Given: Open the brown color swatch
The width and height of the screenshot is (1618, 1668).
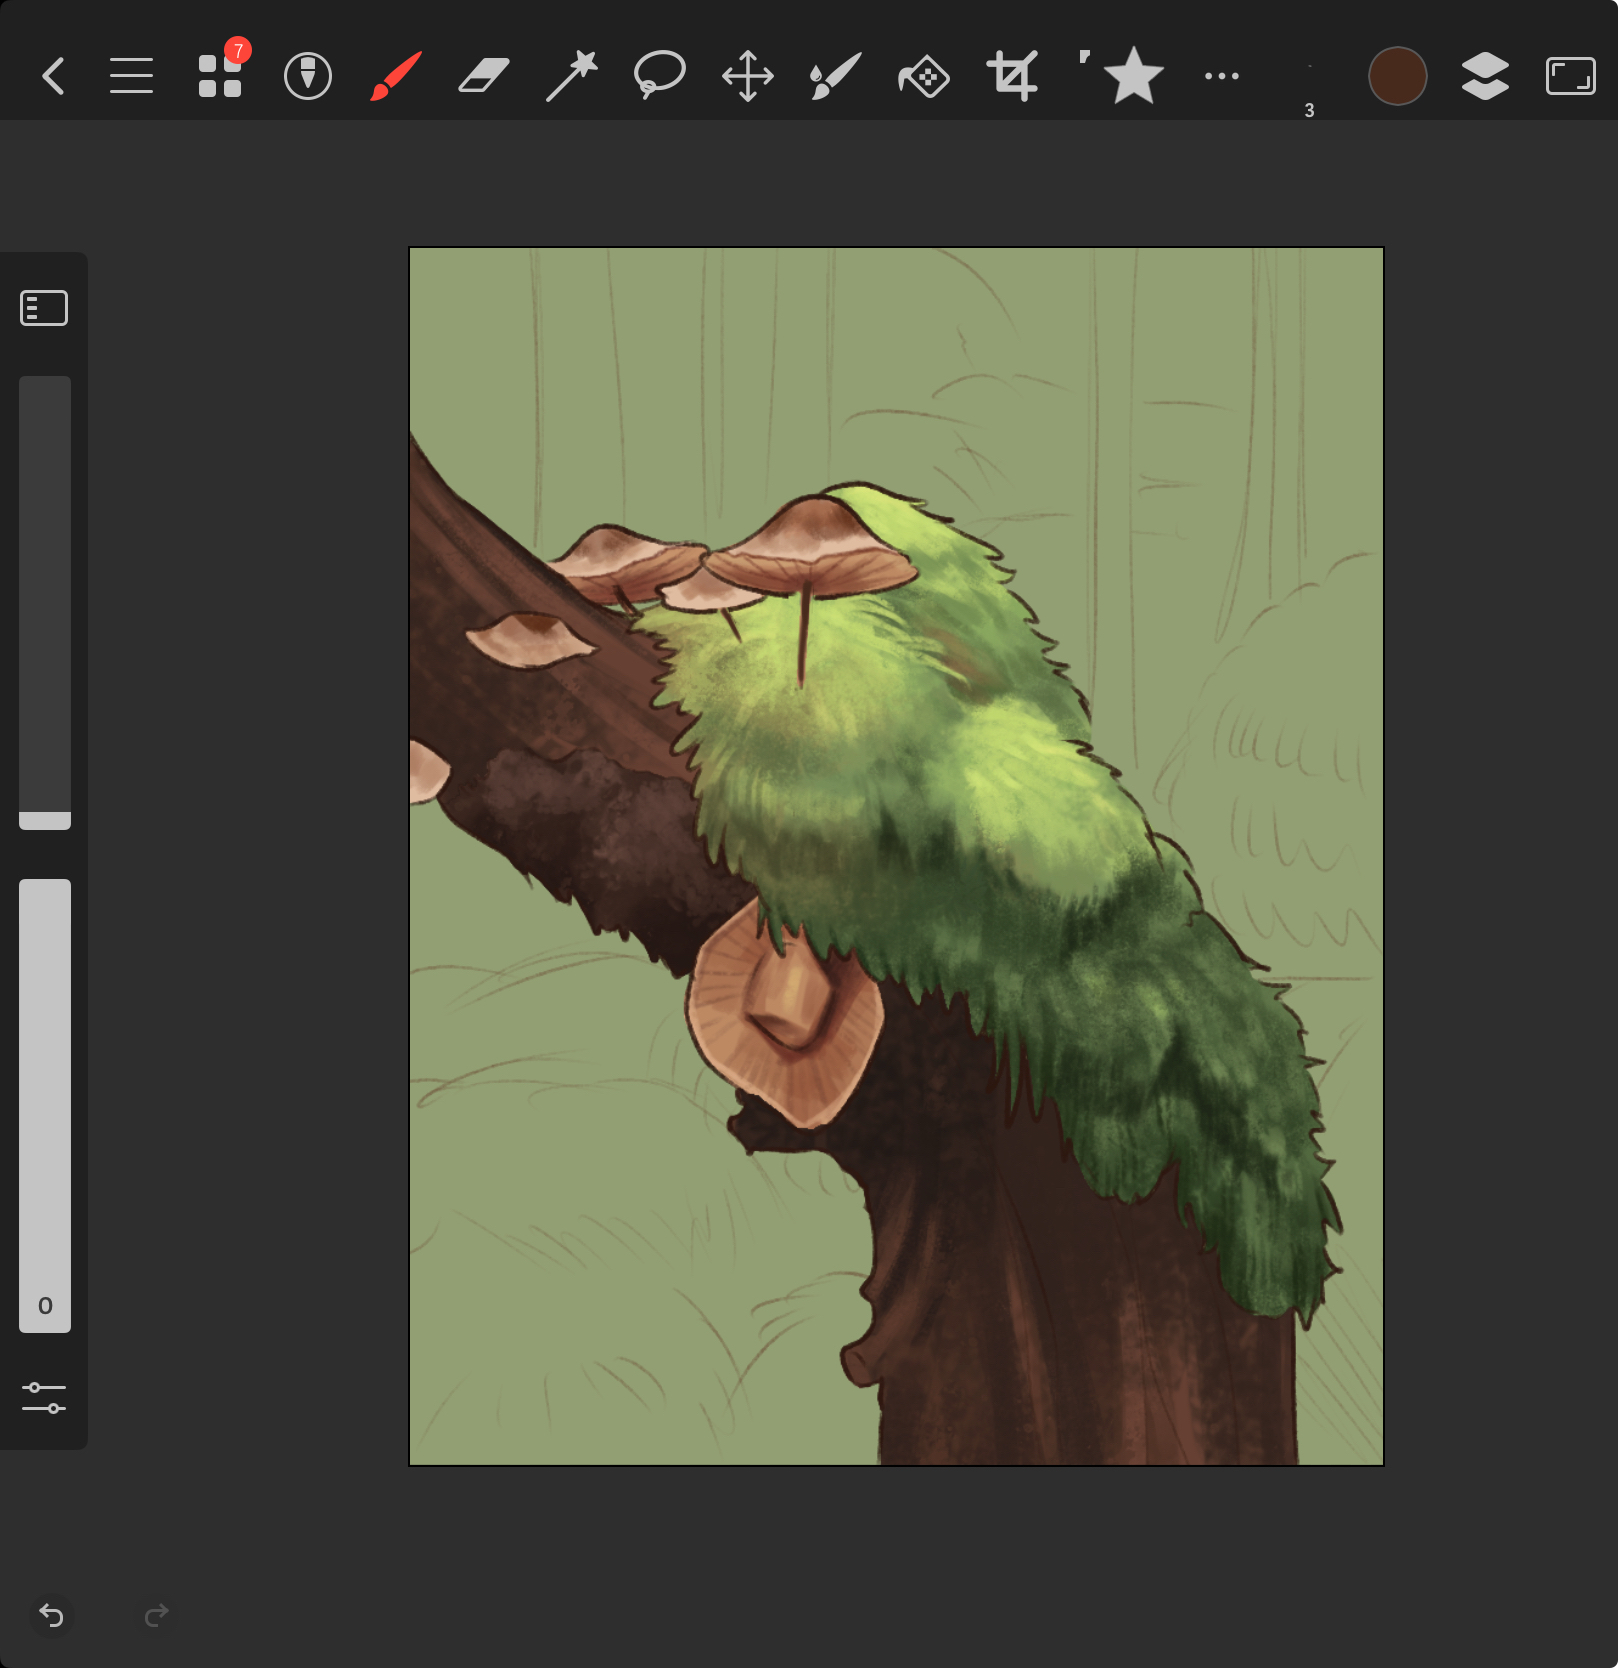Looking at the screenshot, I should point(1397,76).
